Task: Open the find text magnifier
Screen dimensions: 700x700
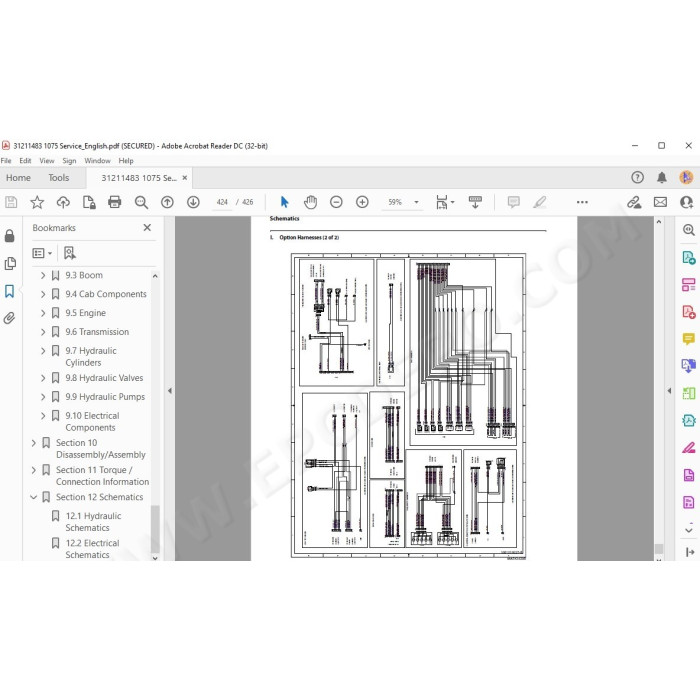Action: (x=141, y=202)
